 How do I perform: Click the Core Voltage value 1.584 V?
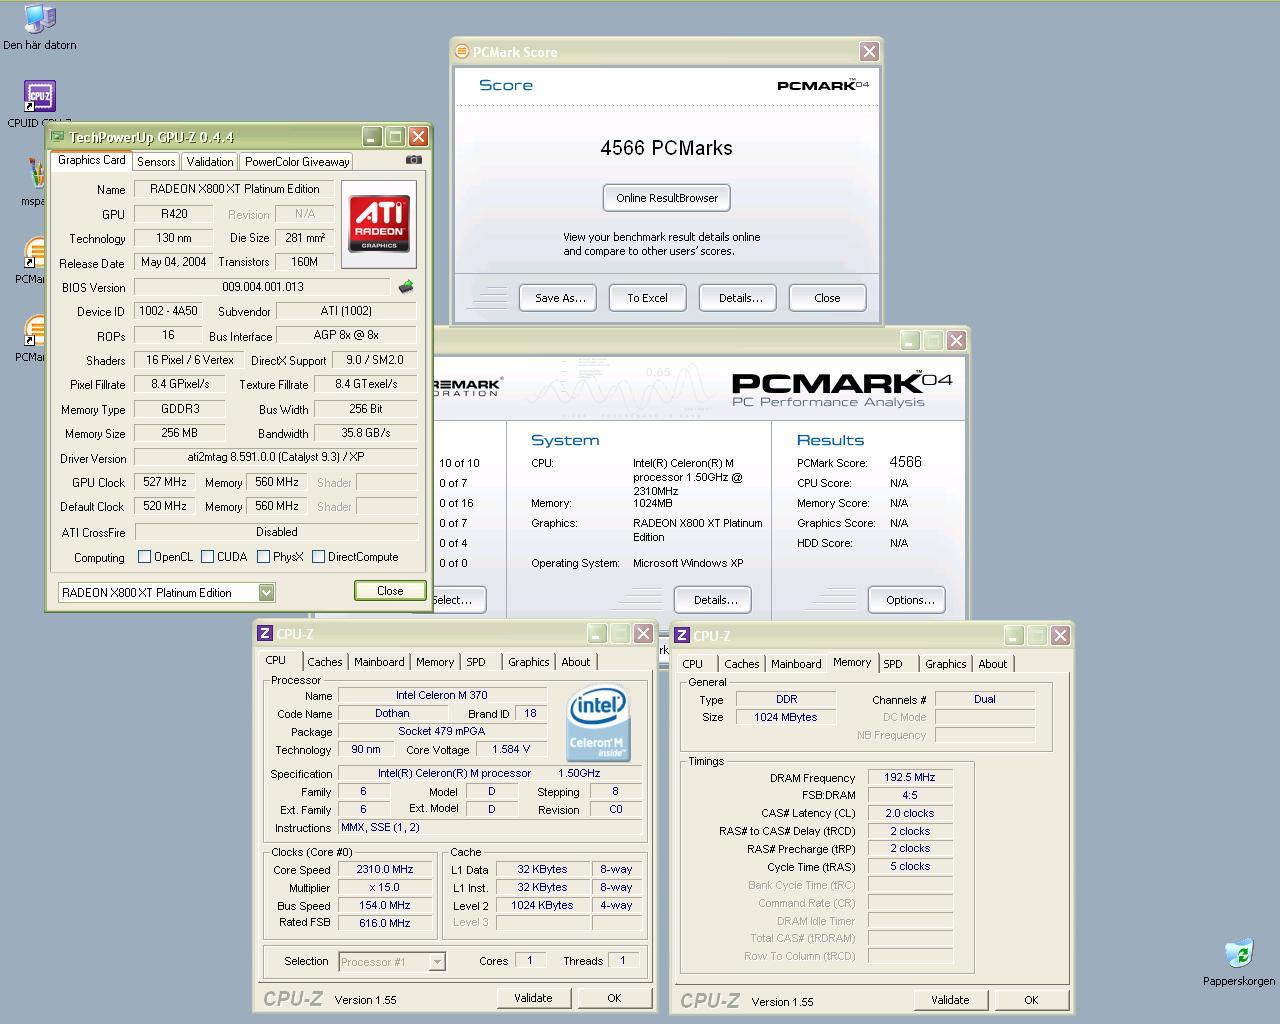(511, 750)
